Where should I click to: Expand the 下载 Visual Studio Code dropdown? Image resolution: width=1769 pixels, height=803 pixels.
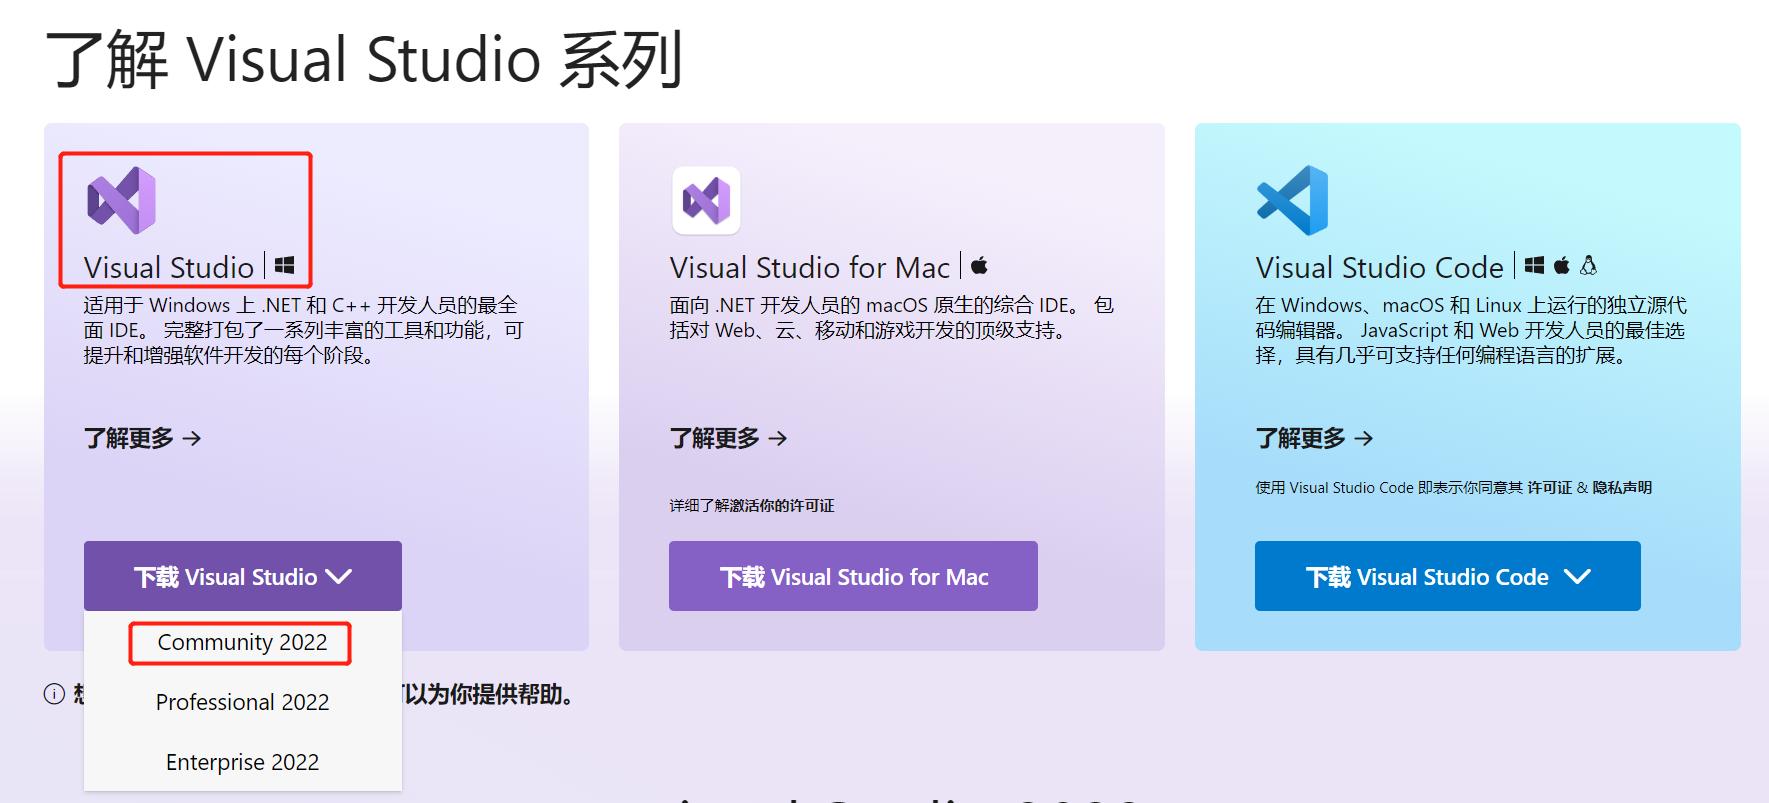[x=1447, y=576]
